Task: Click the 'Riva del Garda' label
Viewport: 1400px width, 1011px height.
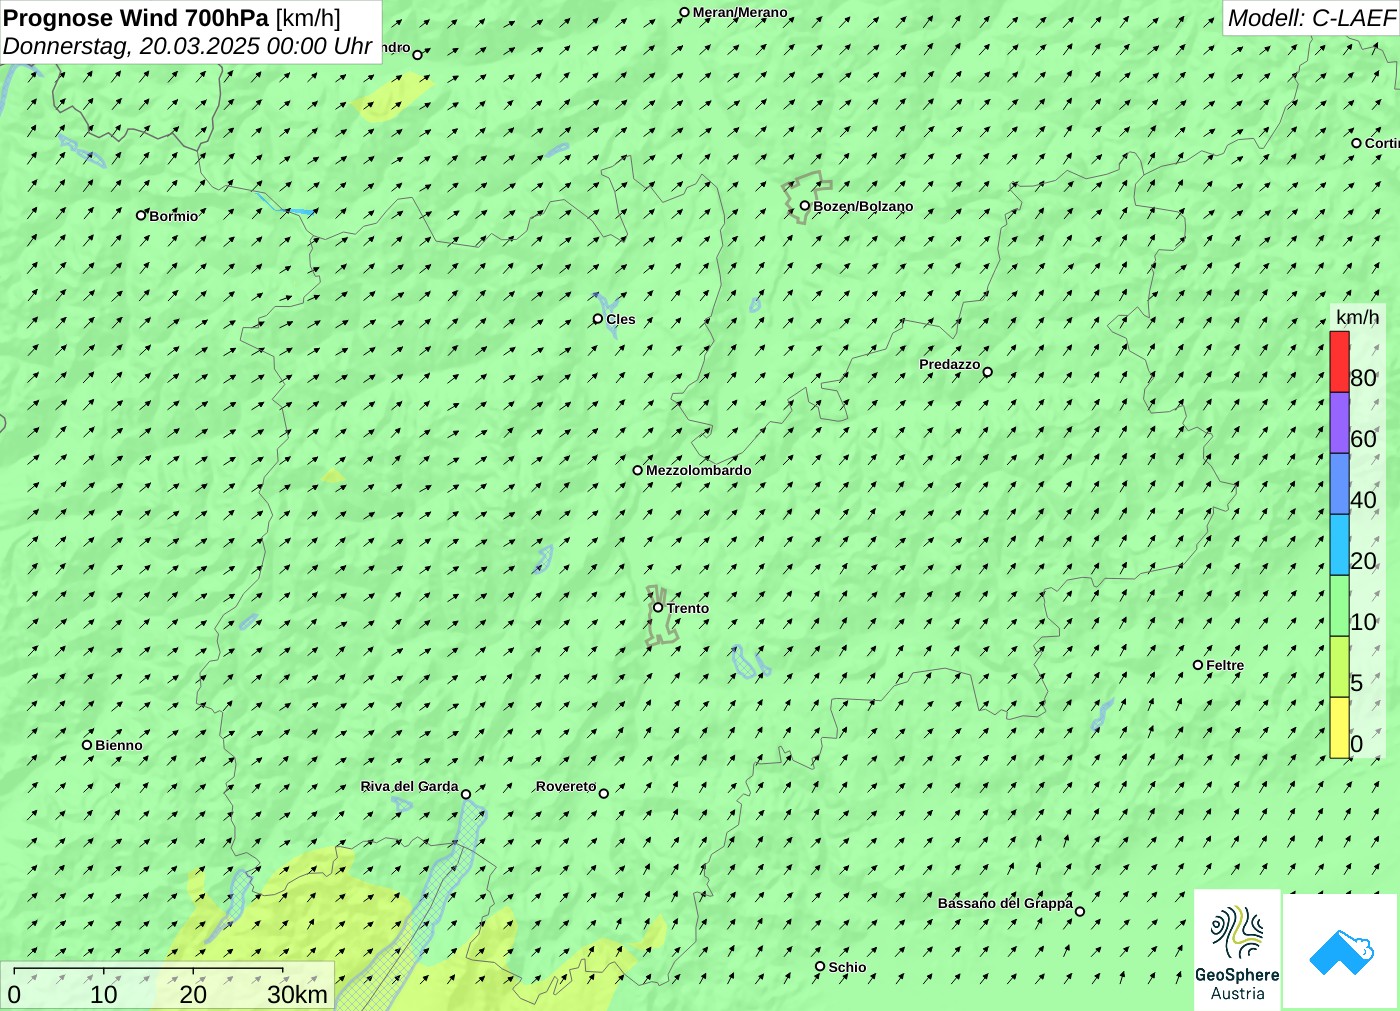Action: tap(409, 786)
